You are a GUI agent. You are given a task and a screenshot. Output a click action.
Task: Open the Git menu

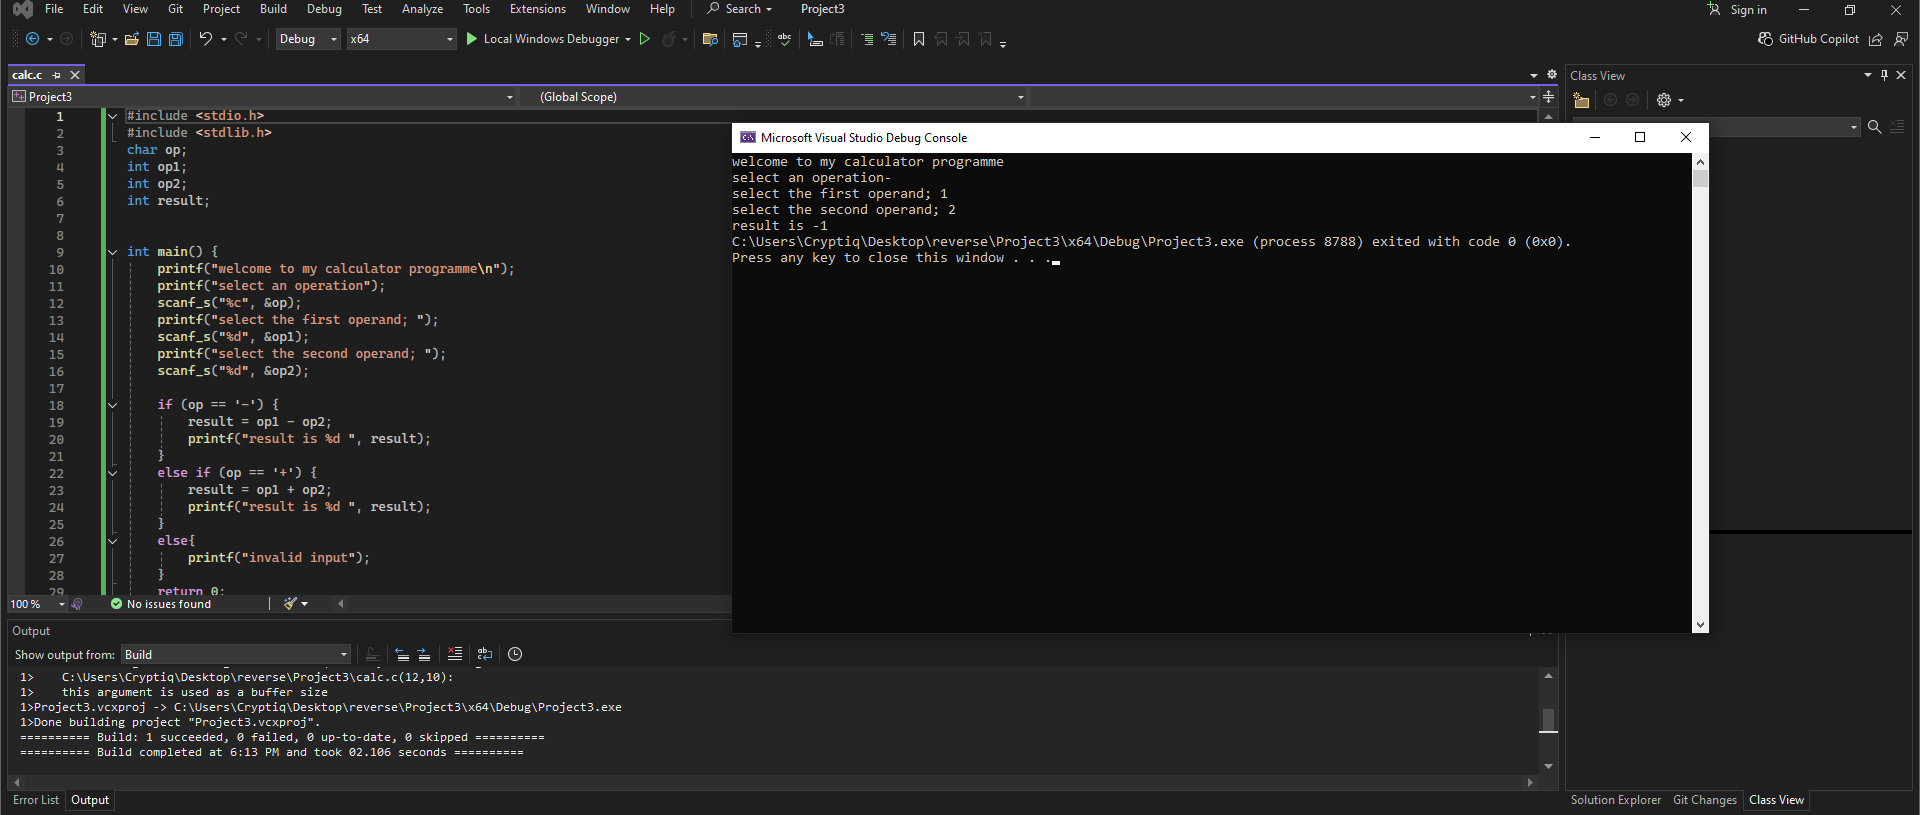175,9
